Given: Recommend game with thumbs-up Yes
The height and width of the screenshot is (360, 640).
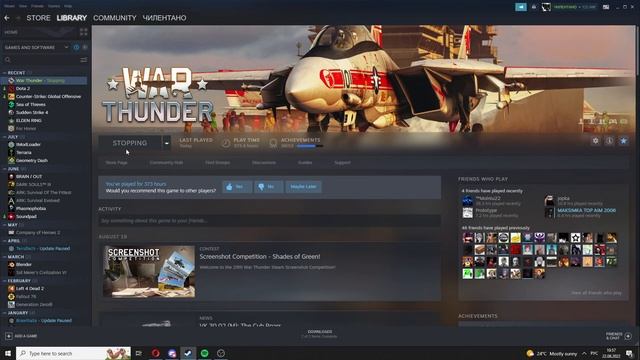Looking at the screenshot, I should tap(237, 187).
